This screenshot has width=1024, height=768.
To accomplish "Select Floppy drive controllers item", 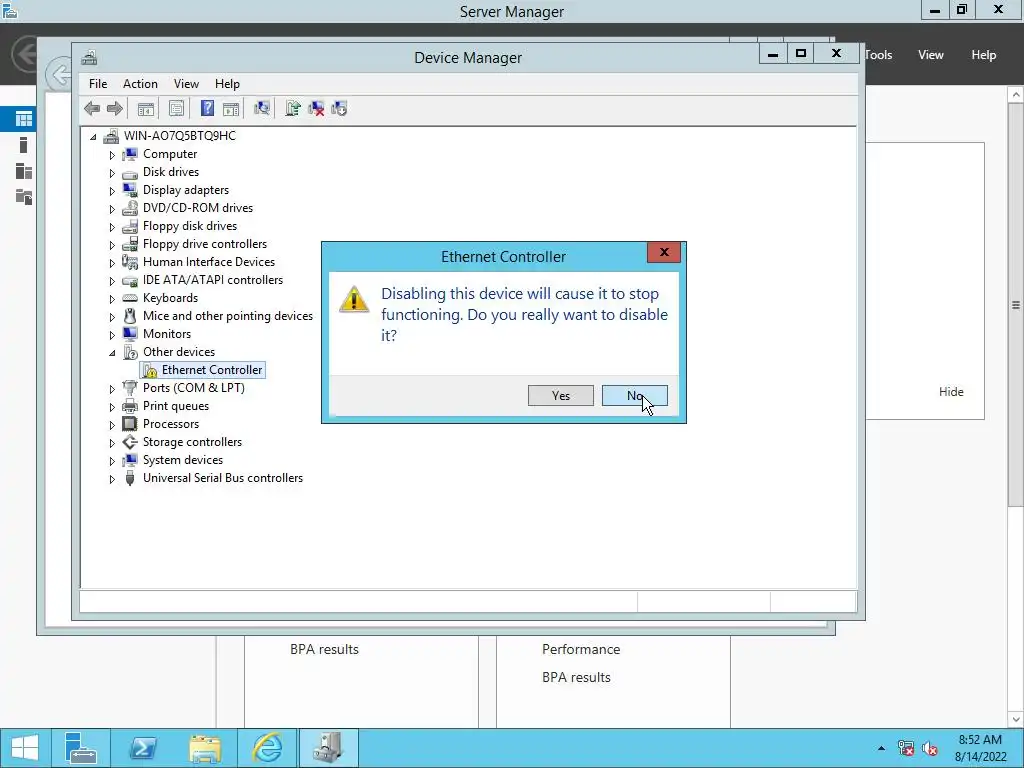I will click(x=205, y=244).
